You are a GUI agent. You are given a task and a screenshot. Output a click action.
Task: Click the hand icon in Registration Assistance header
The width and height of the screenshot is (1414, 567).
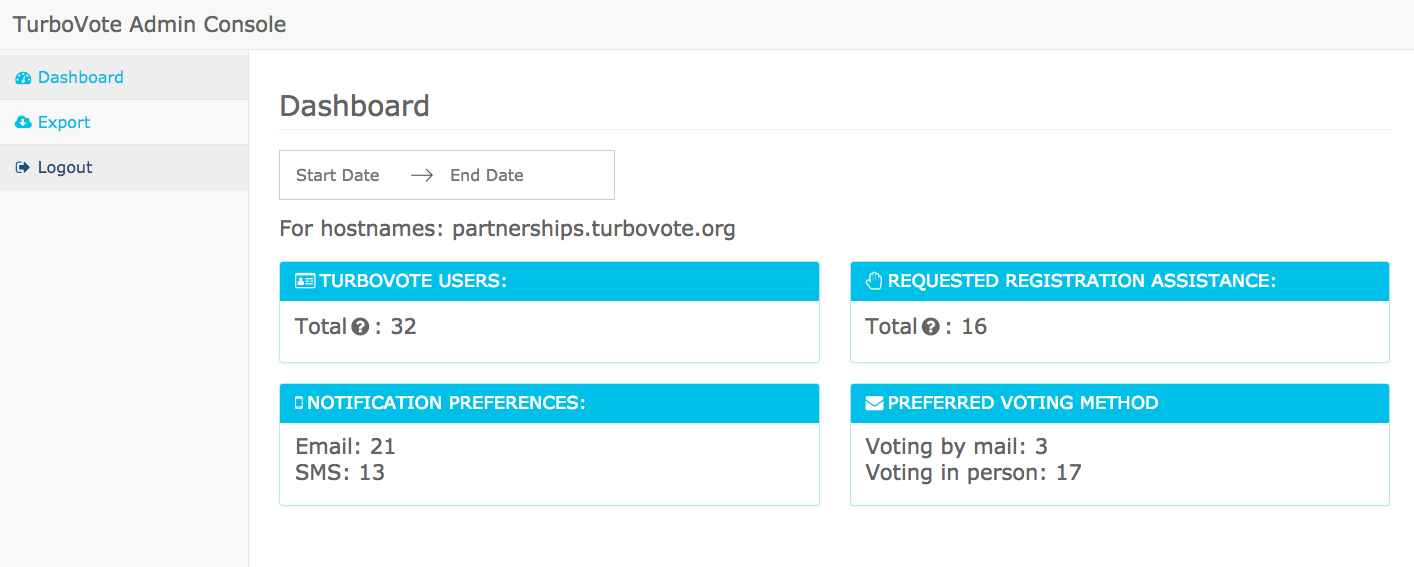(x=874, y=282)
